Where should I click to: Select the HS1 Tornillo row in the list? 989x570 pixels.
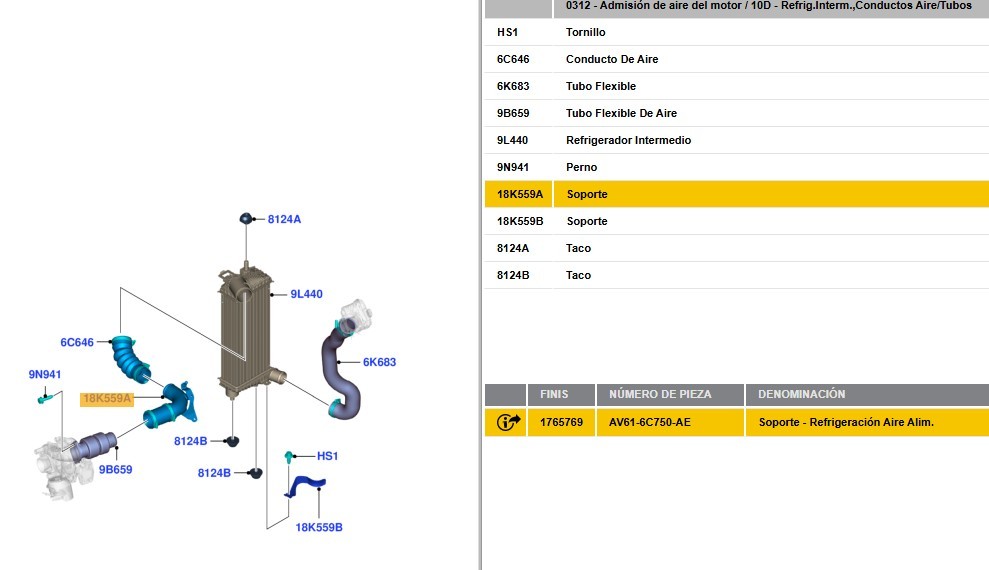pos(736,32)
